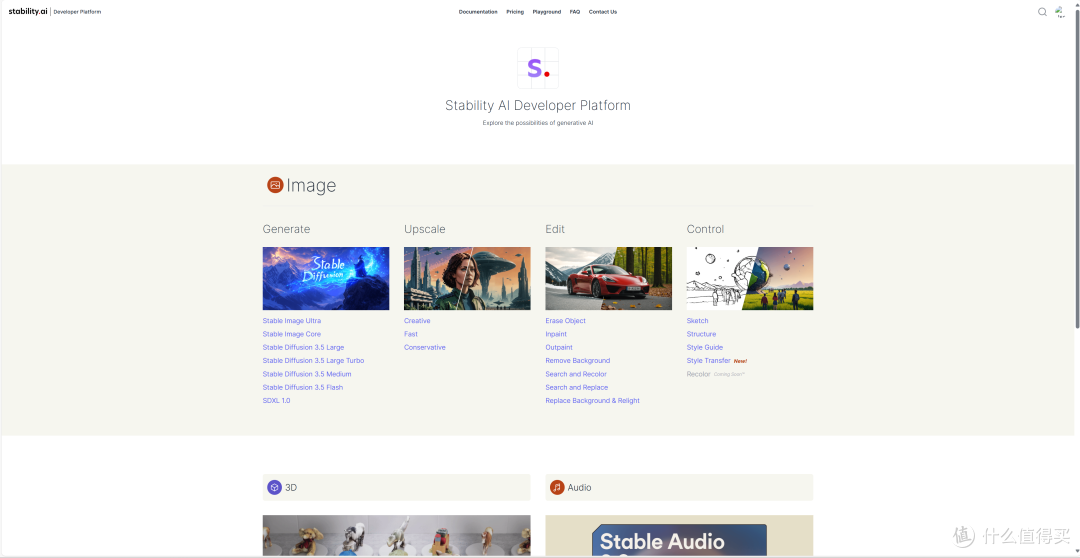Click the Developer Platform header text
Viewport: 1080px width, 558px height.
(77, 12)
